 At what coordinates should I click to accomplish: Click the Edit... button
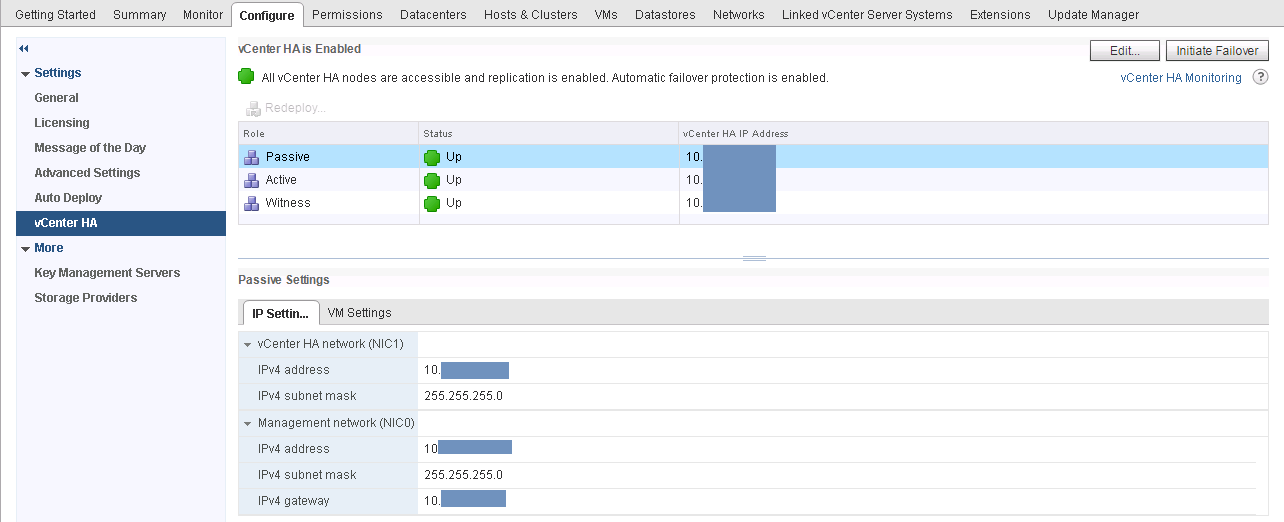(1125, 51)
